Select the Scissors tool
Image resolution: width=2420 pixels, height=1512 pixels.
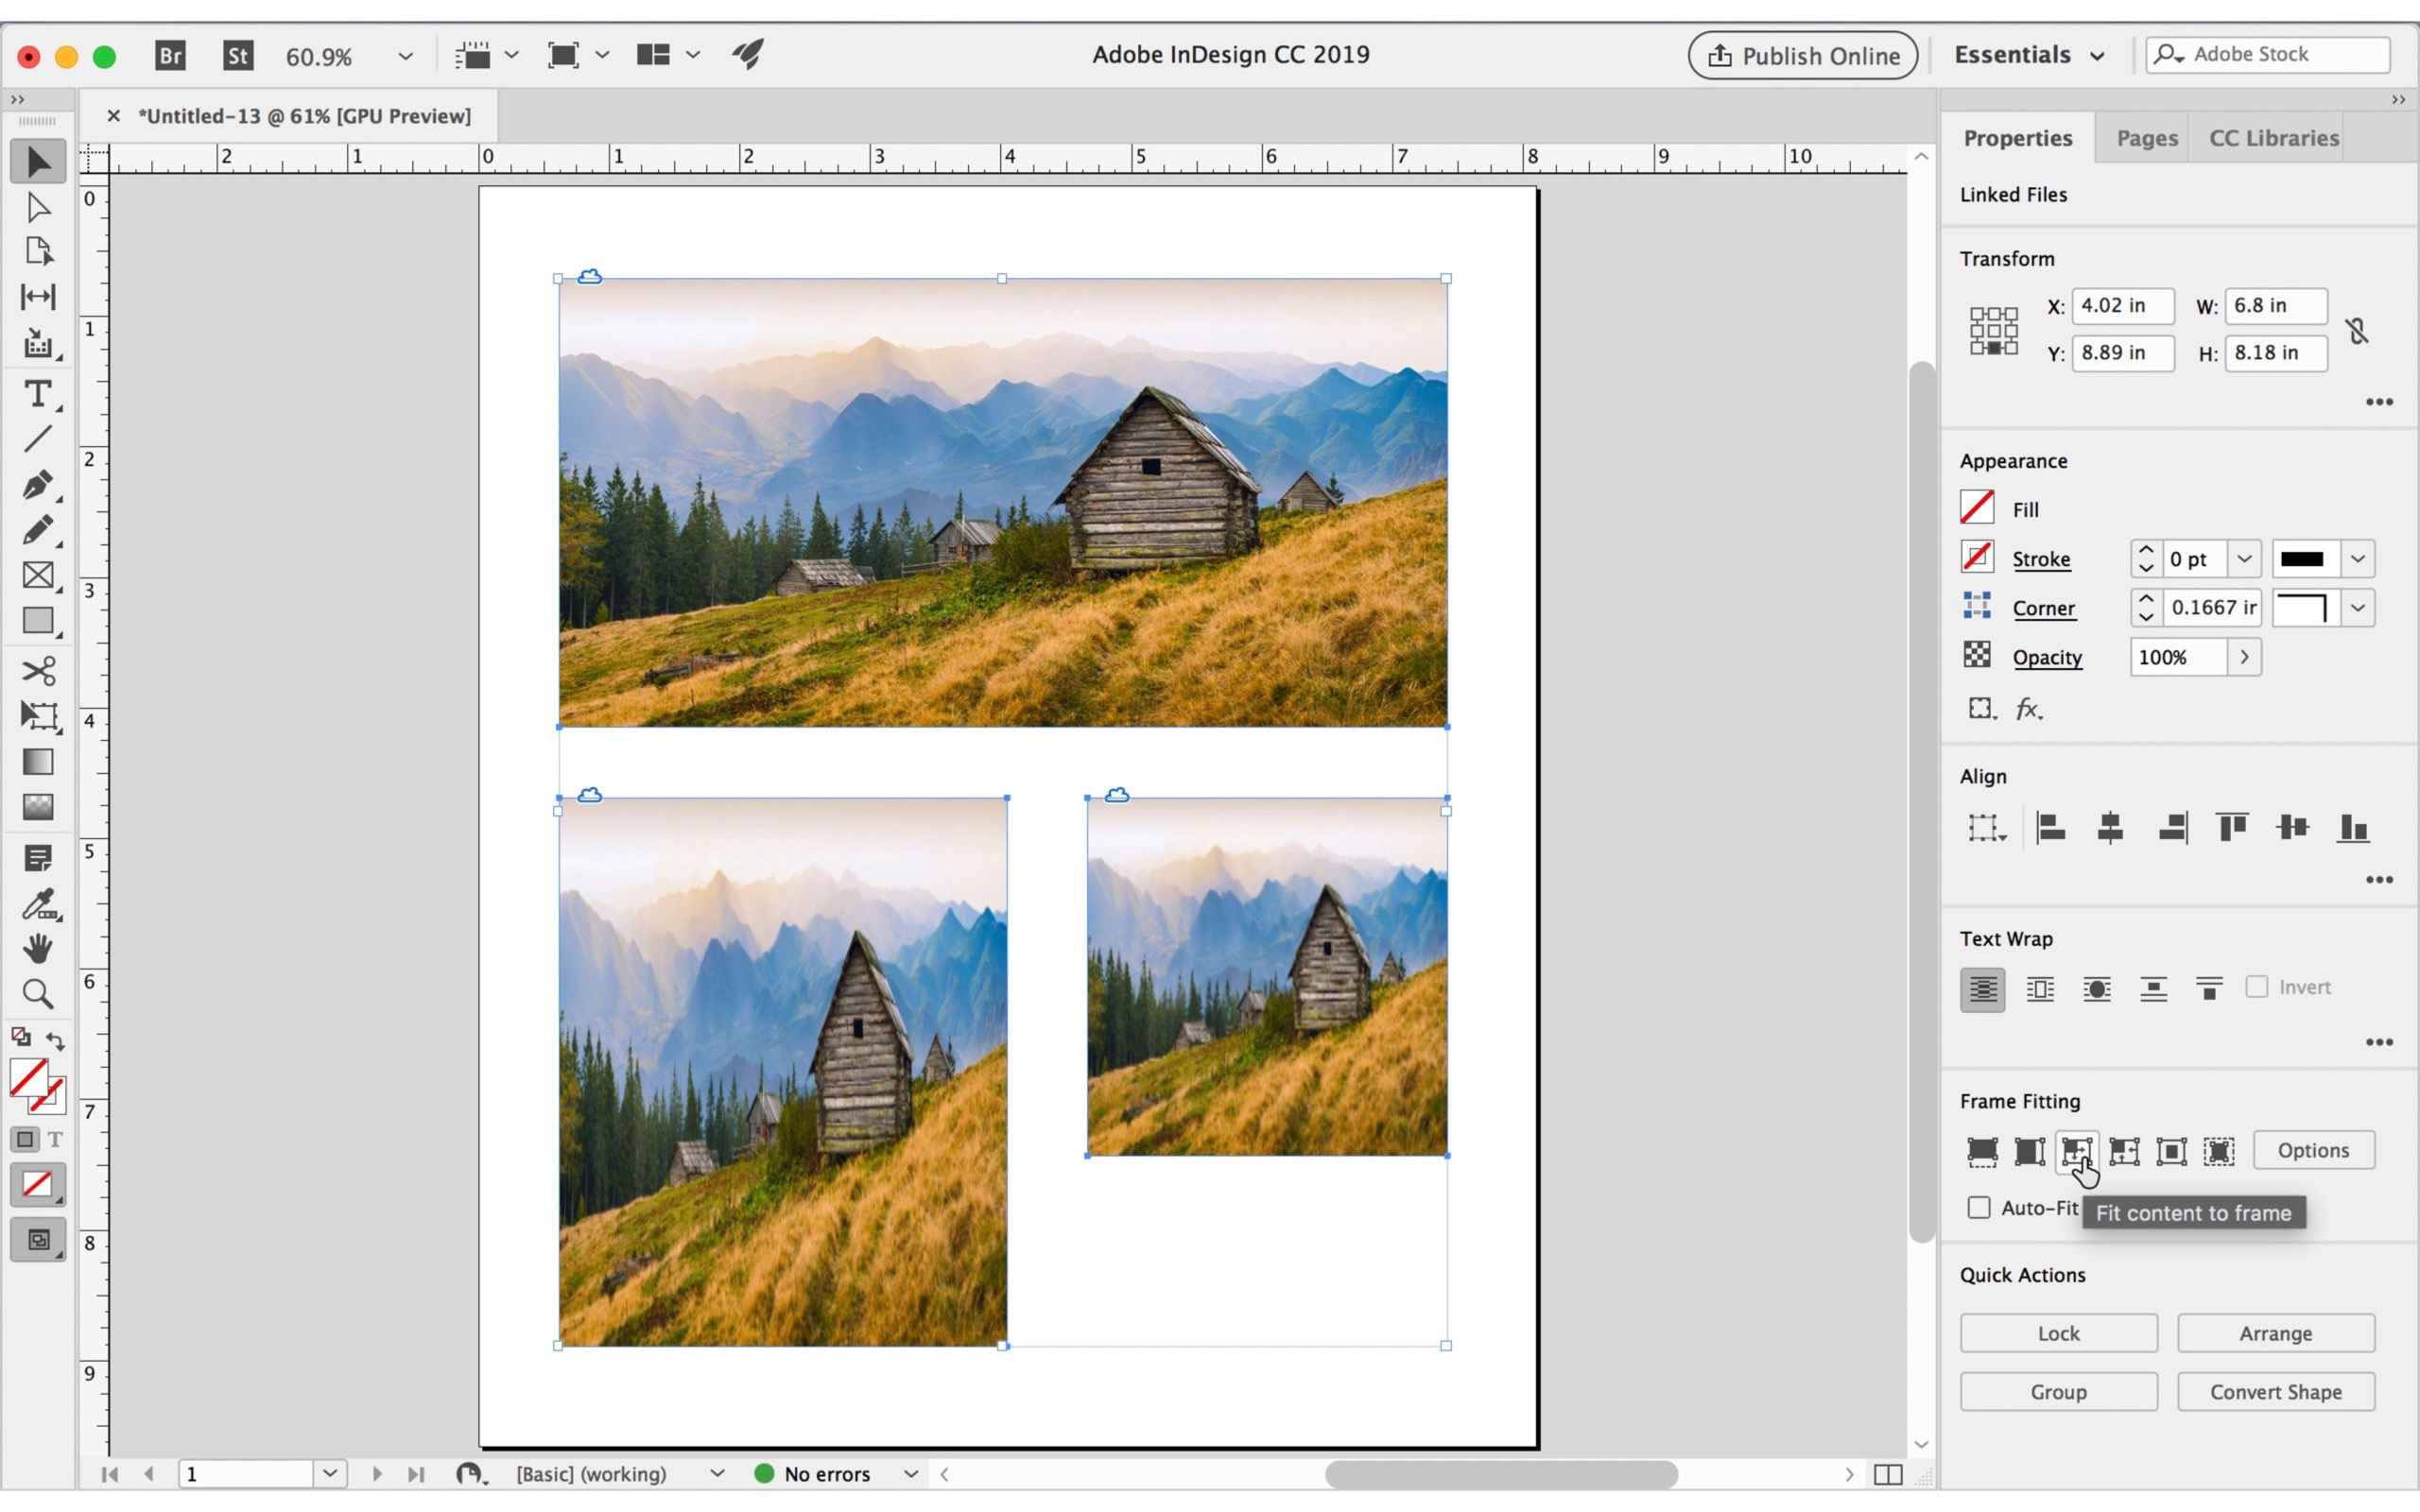[38, 670]
